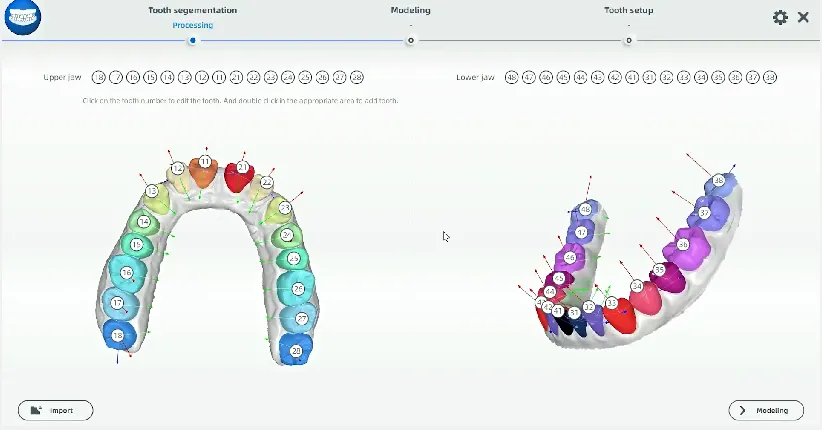822x430 pixels.
Task: Click the Modeling progress marker dot
Action: click(x=410, y=40)
